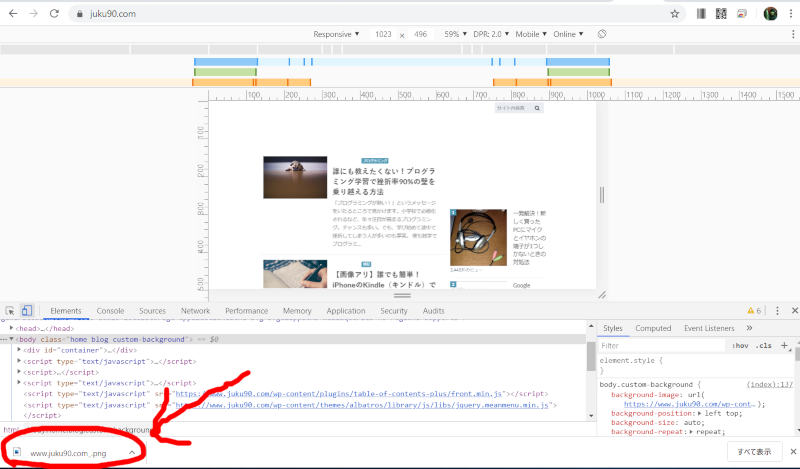Open the Sources tab
Viewport: 800px width, 469px height.
click(x=152, y=310)
